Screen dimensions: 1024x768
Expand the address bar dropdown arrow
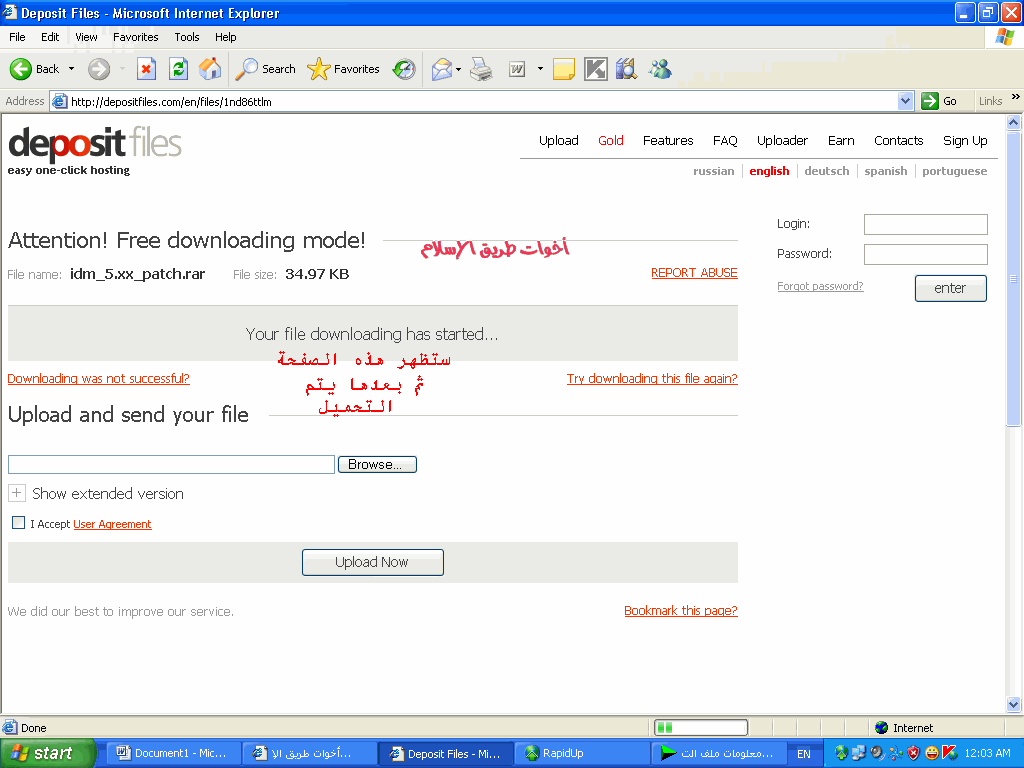pos(905,101)
